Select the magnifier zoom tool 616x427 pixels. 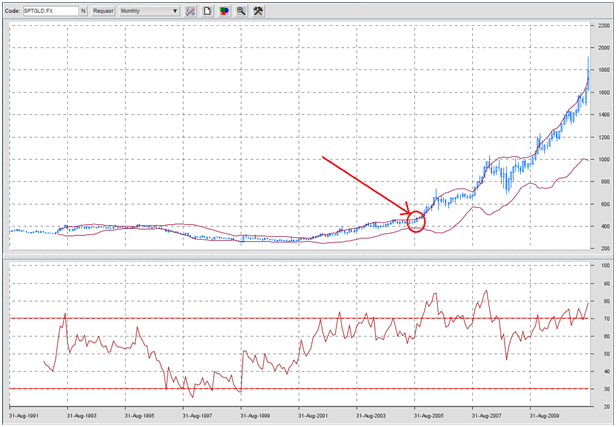tap(241, 11)
